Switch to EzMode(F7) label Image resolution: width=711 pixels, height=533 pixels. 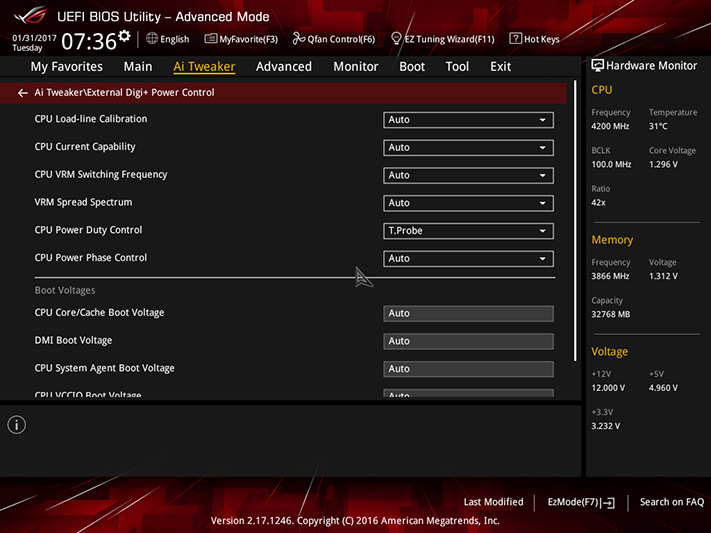(x=573, y=502)
